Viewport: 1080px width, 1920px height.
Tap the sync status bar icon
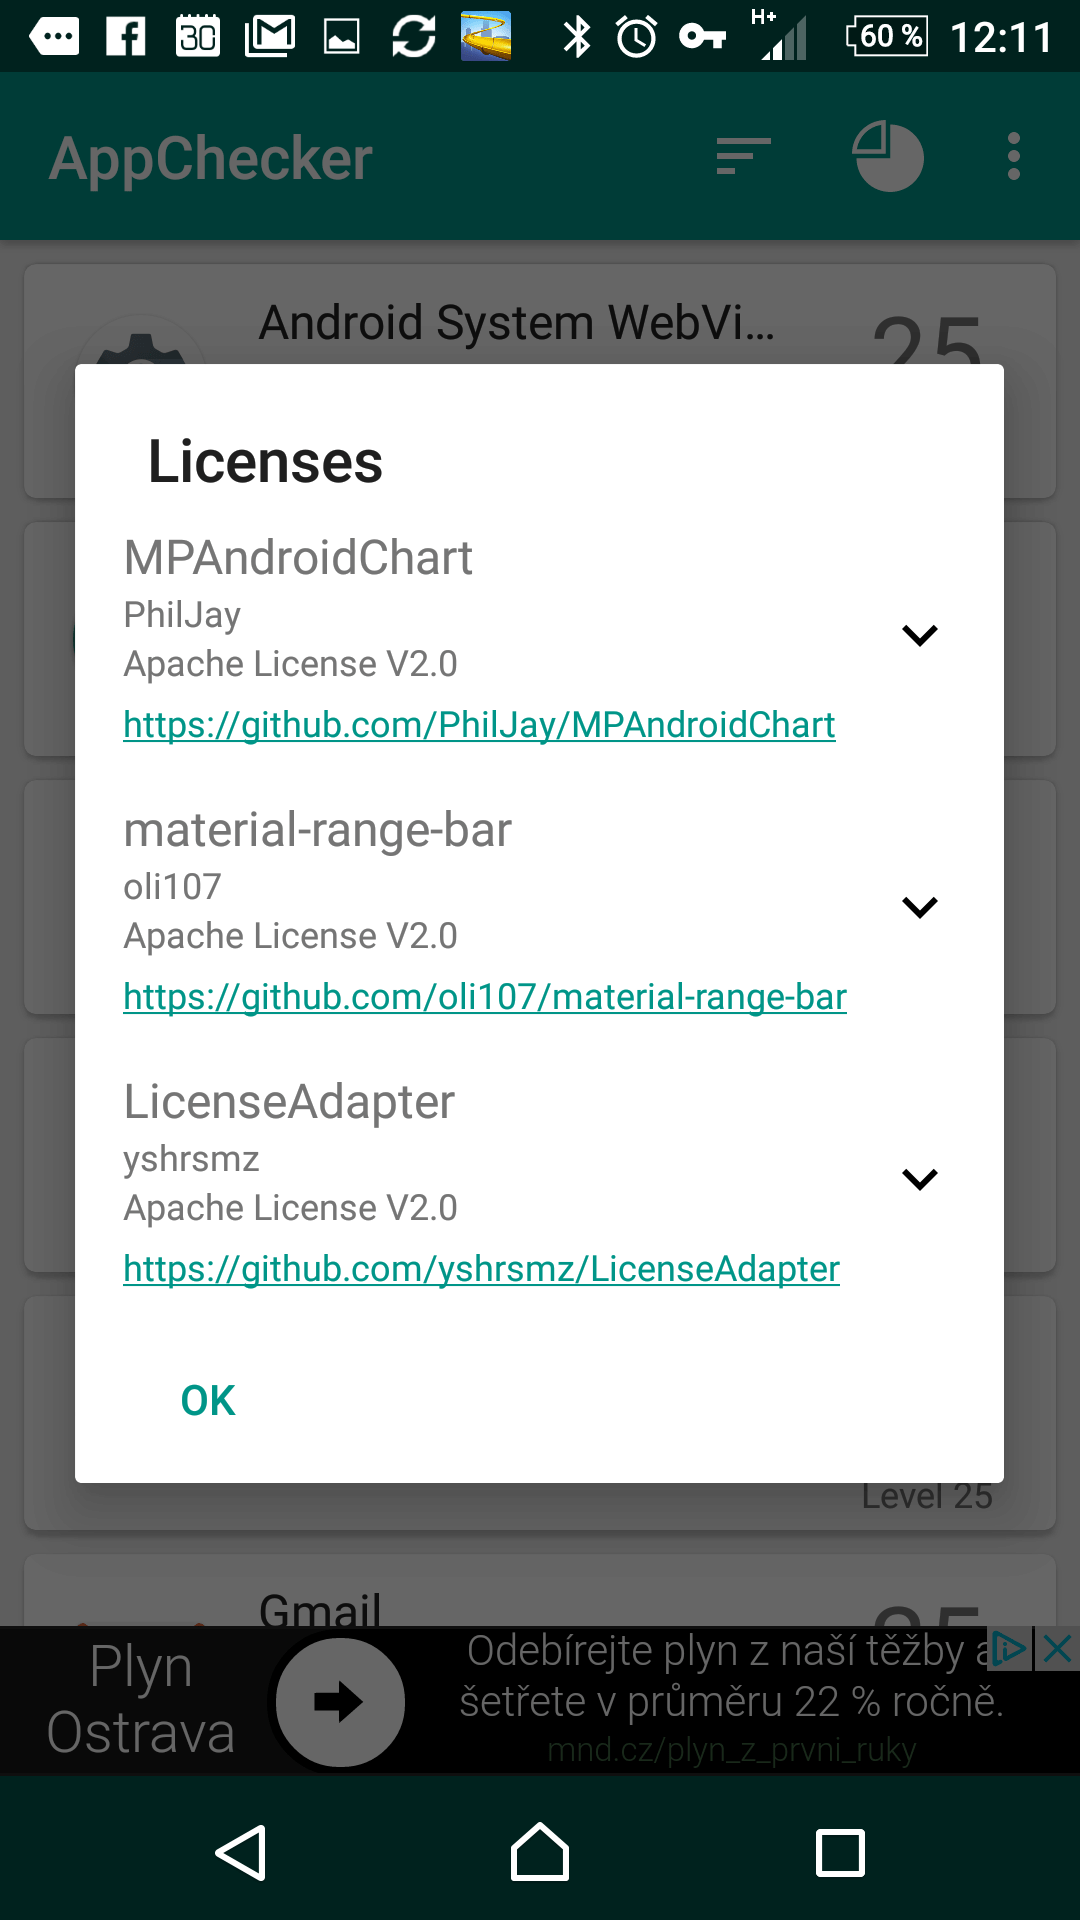point(413,37)
